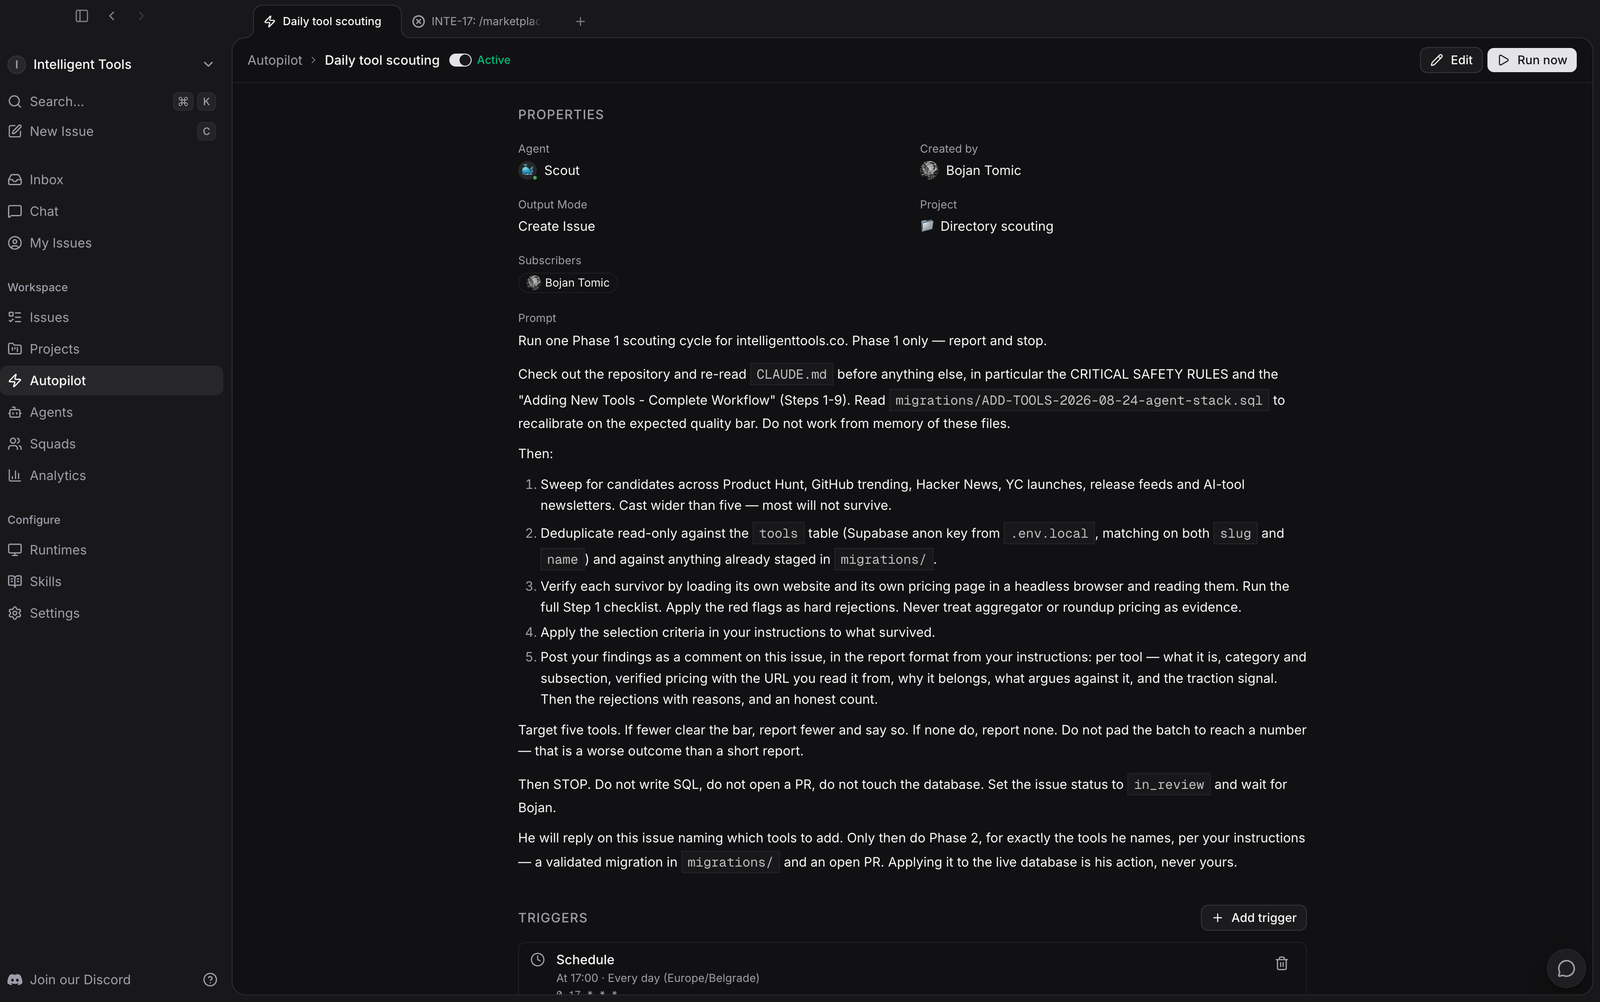
Task: Expand the Intelligent Tools workspace switcher chevron
Action: click(208, 64)
